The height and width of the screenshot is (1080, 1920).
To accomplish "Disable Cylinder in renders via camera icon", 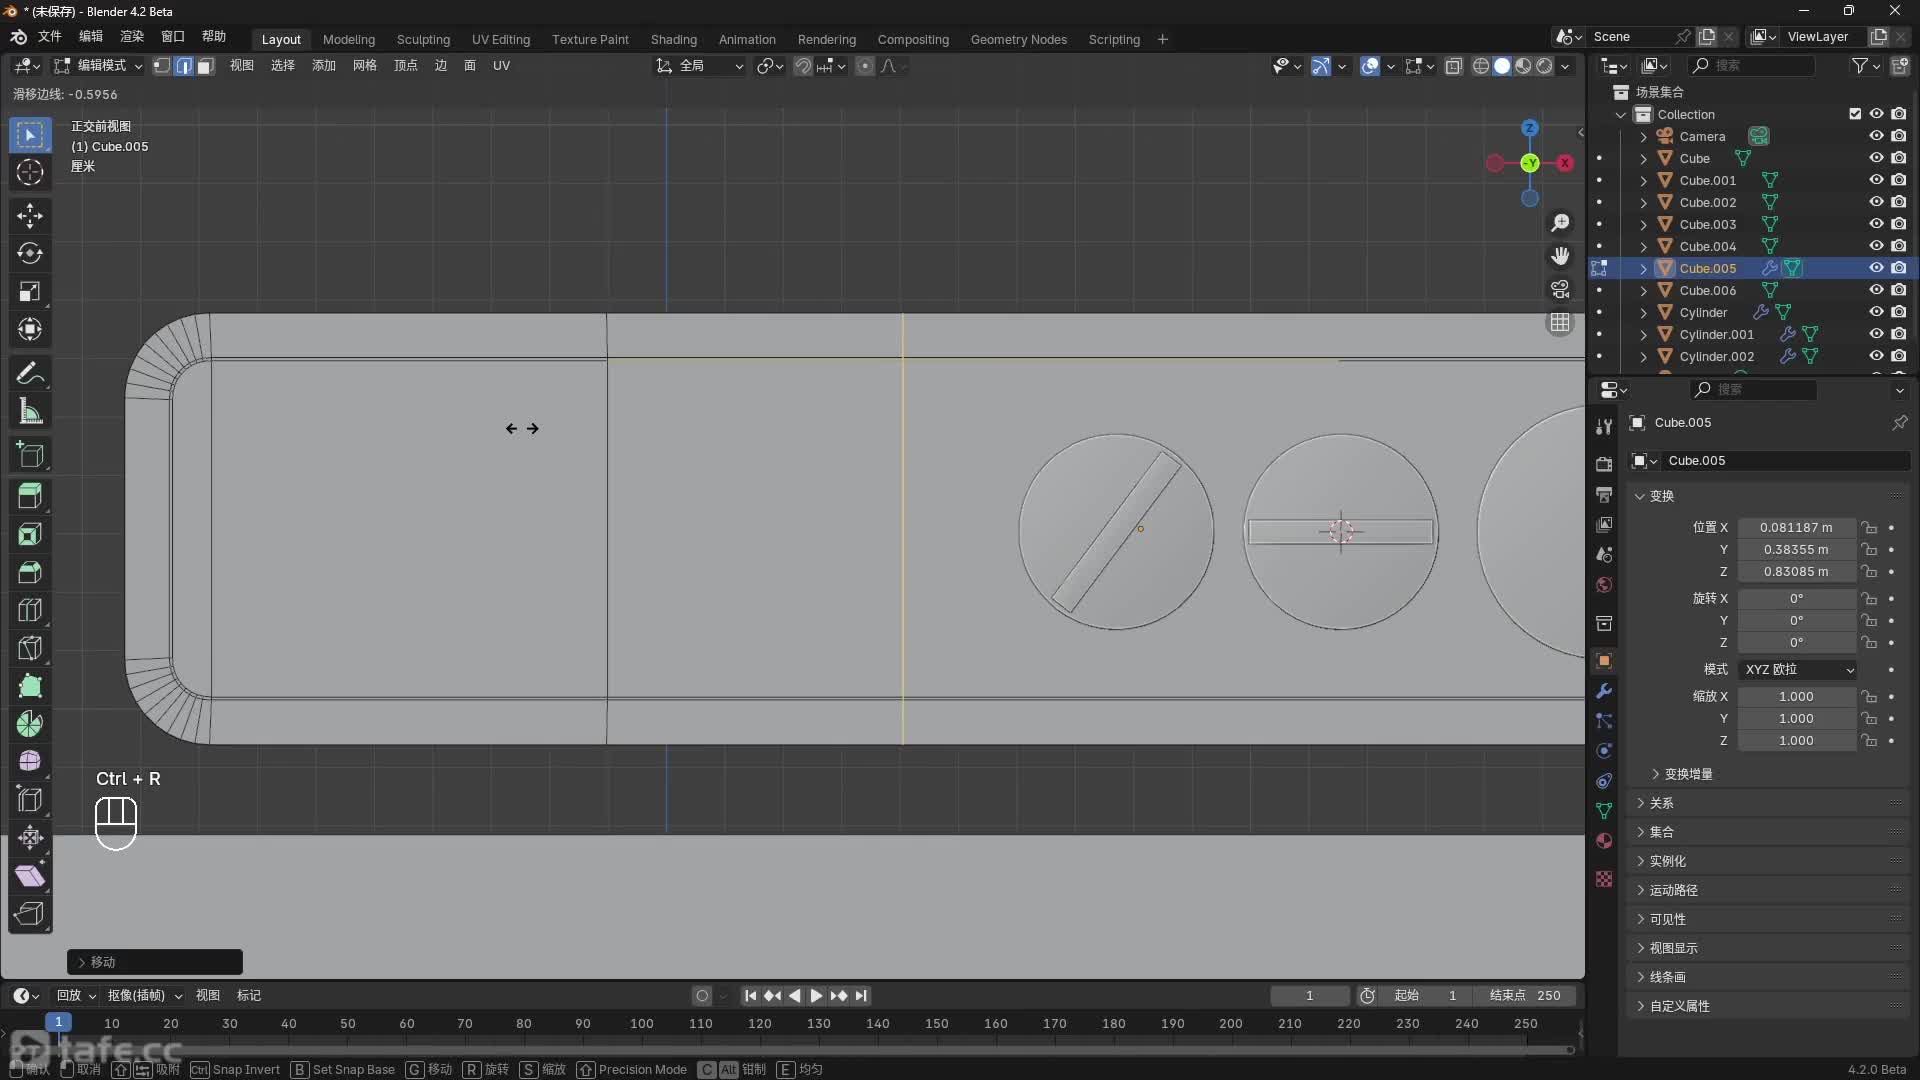I will click(x=1898, y=312).
